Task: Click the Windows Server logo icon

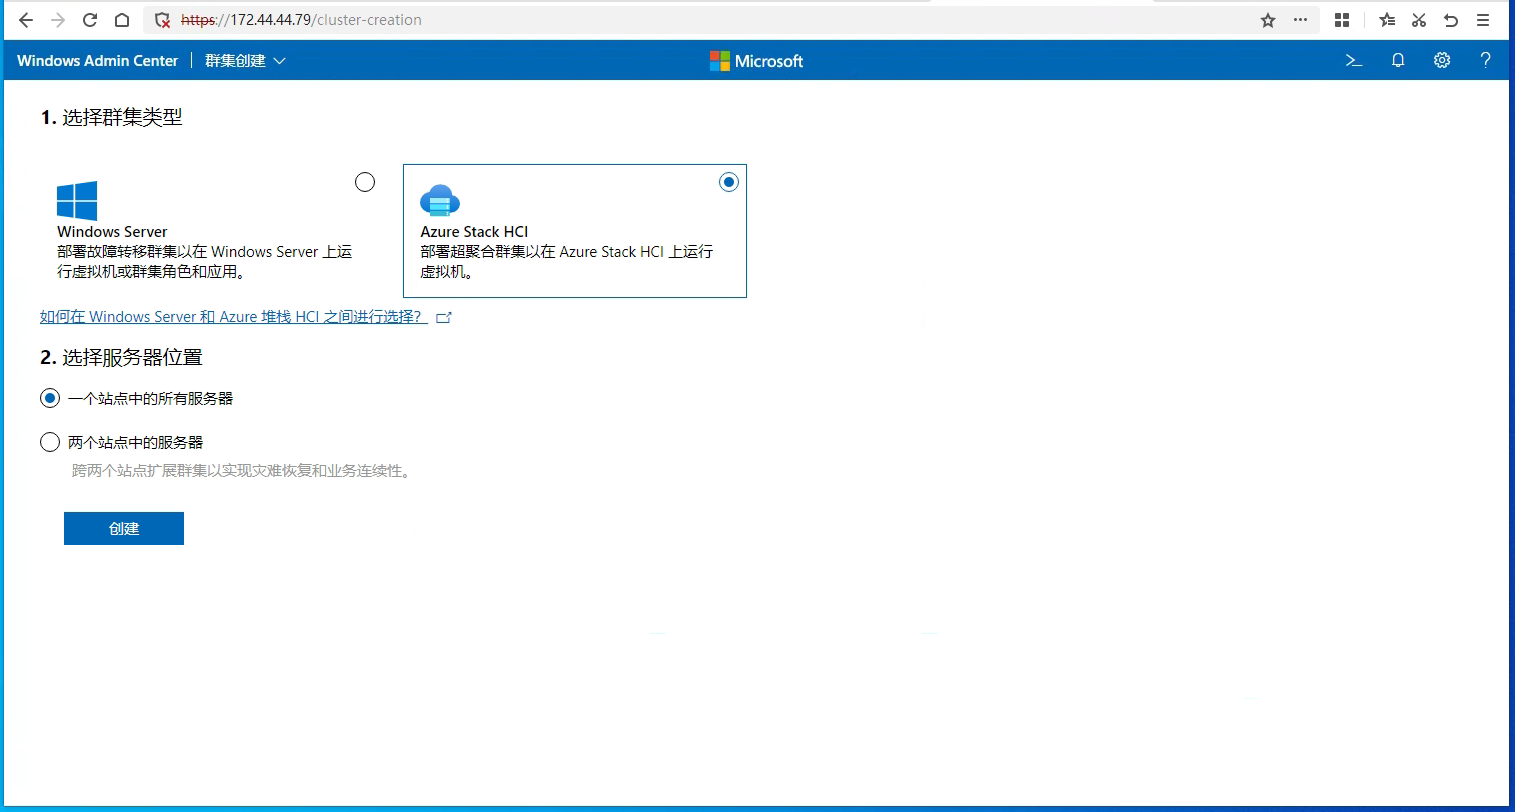Action: [77, 201]
